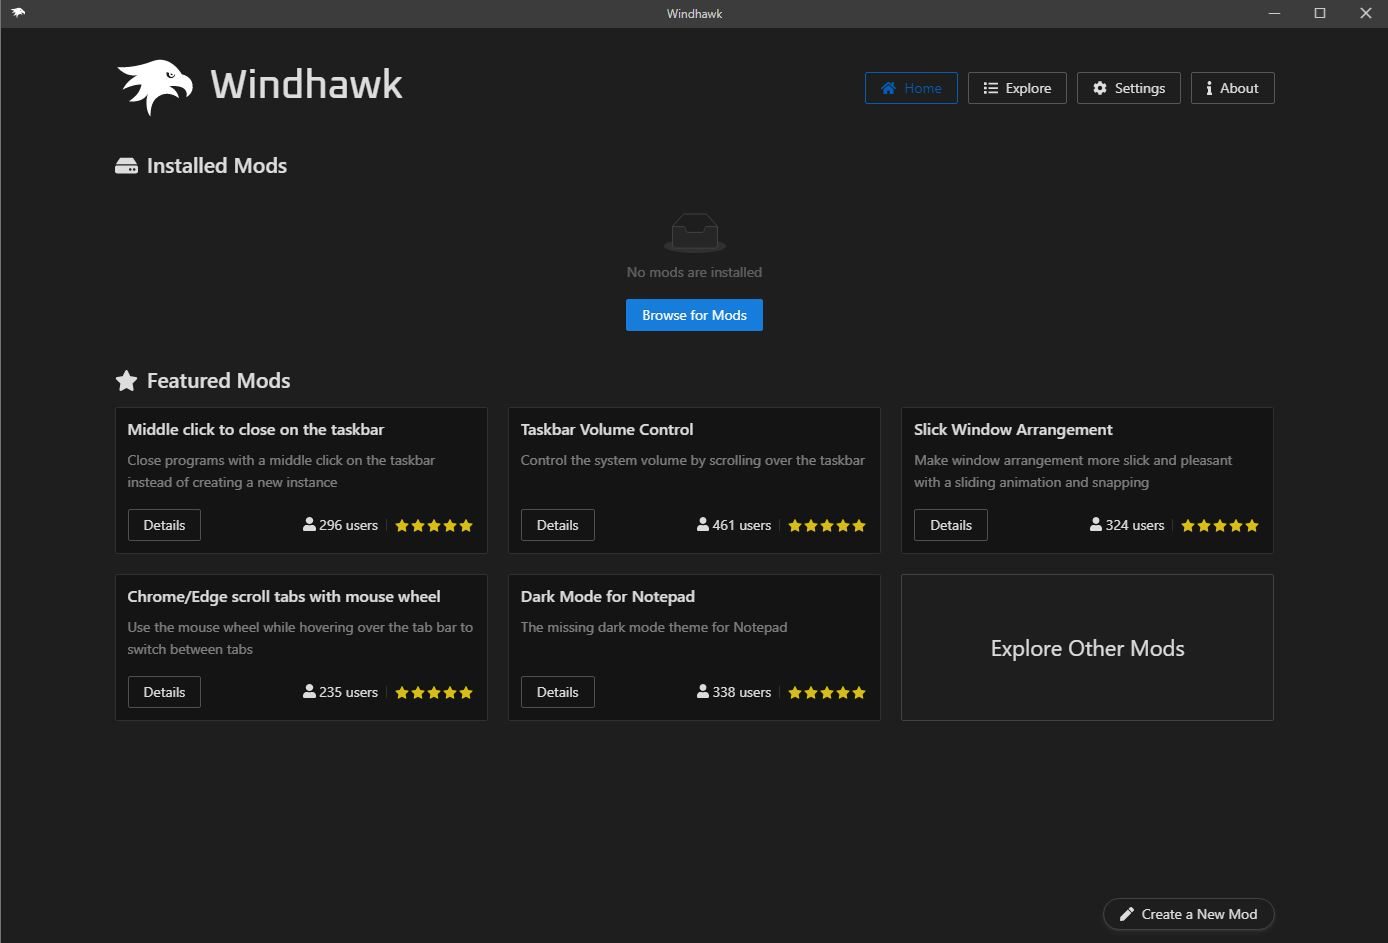Click the drive icon beside Installed Mods

point(126,166)
